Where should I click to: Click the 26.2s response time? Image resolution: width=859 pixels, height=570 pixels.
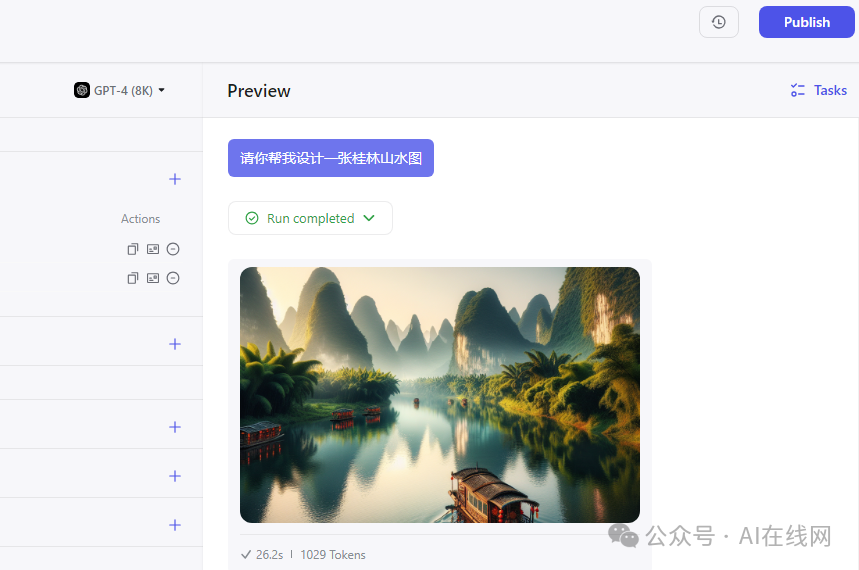(270, 555)
